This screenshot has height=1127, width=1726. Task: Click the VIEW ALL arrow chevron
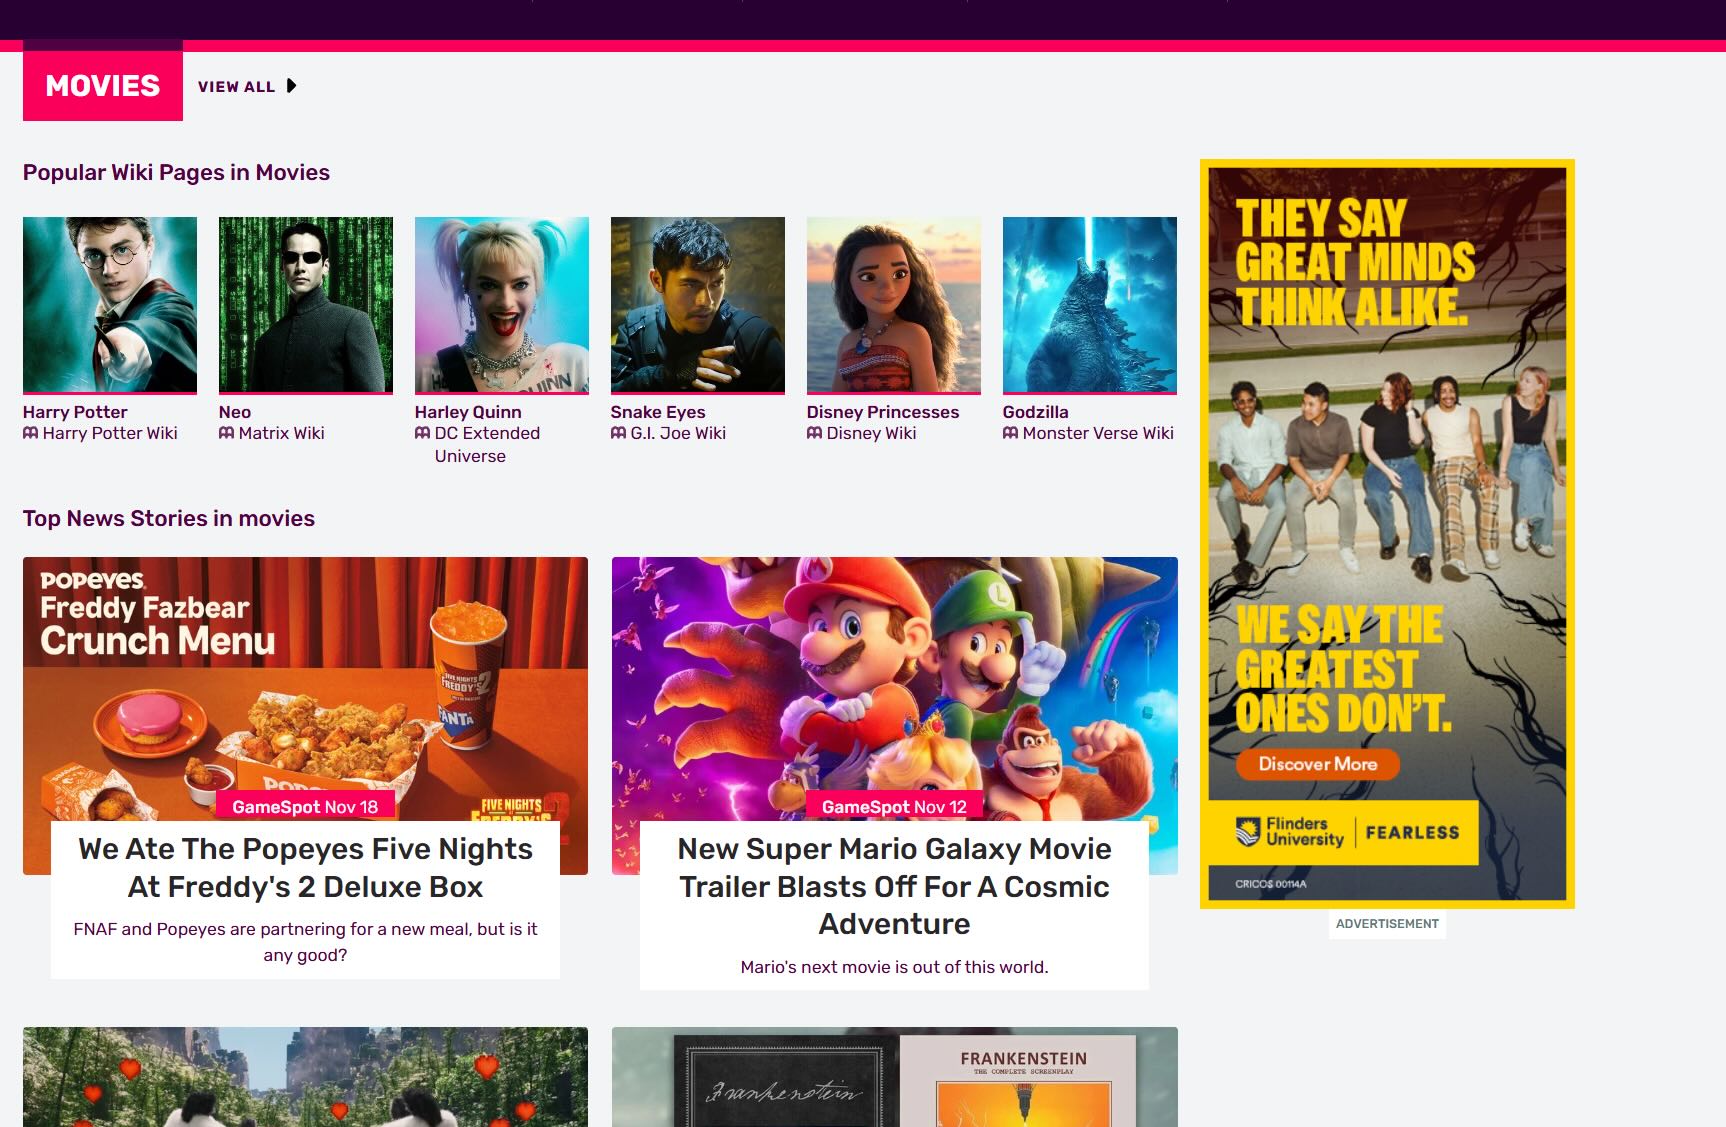tap(291, 86)
